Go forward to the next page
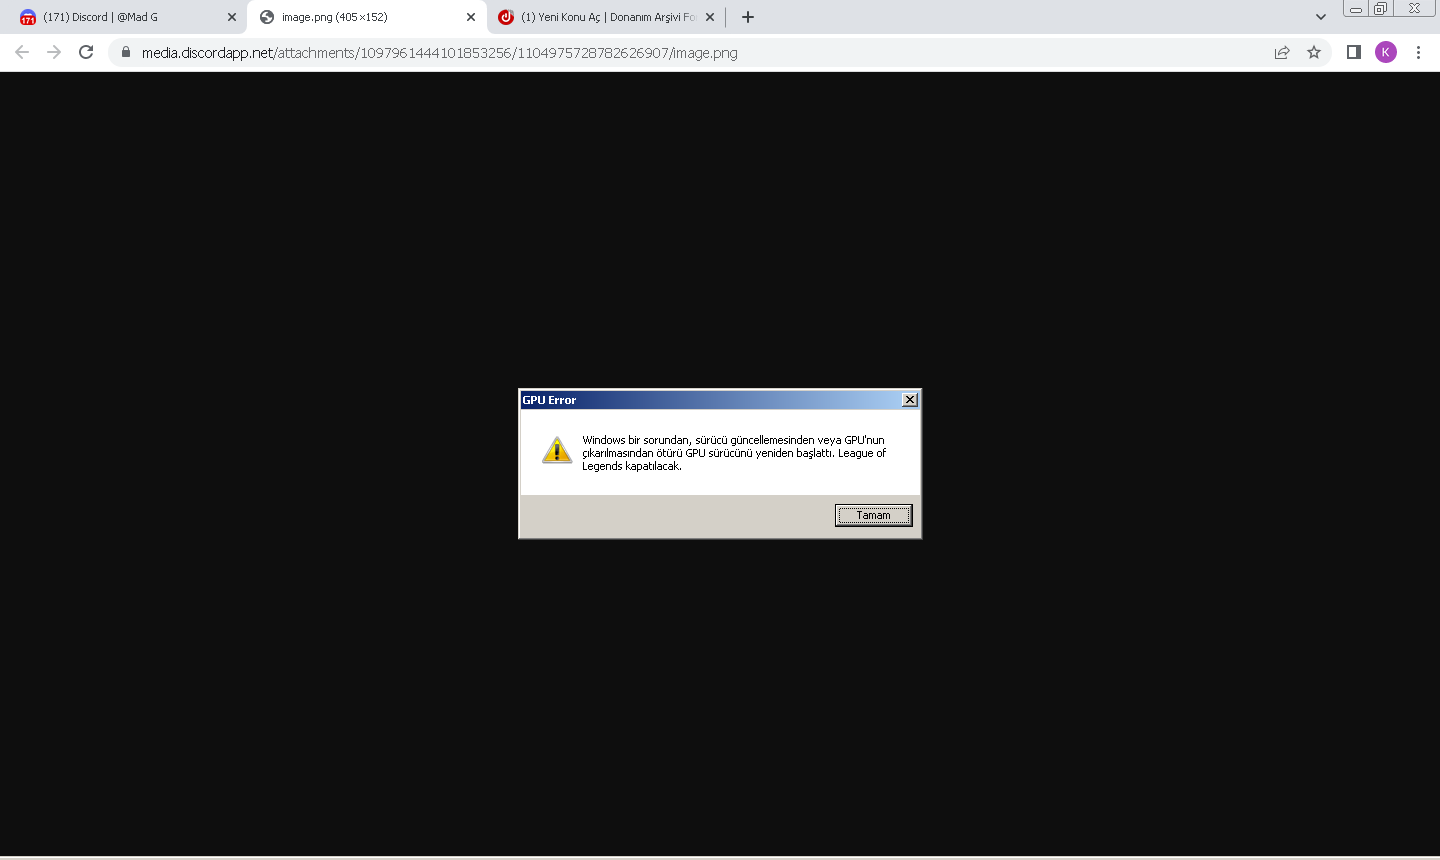The width and height of the screenshot is (1440, 860). [54, 52]
